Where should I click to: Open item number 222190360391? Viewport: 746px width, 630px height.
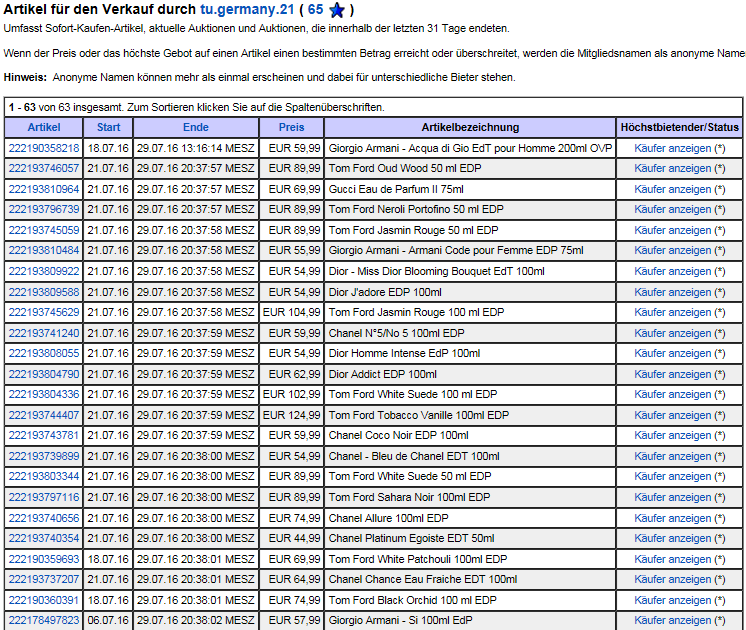[x=44, y=599]
